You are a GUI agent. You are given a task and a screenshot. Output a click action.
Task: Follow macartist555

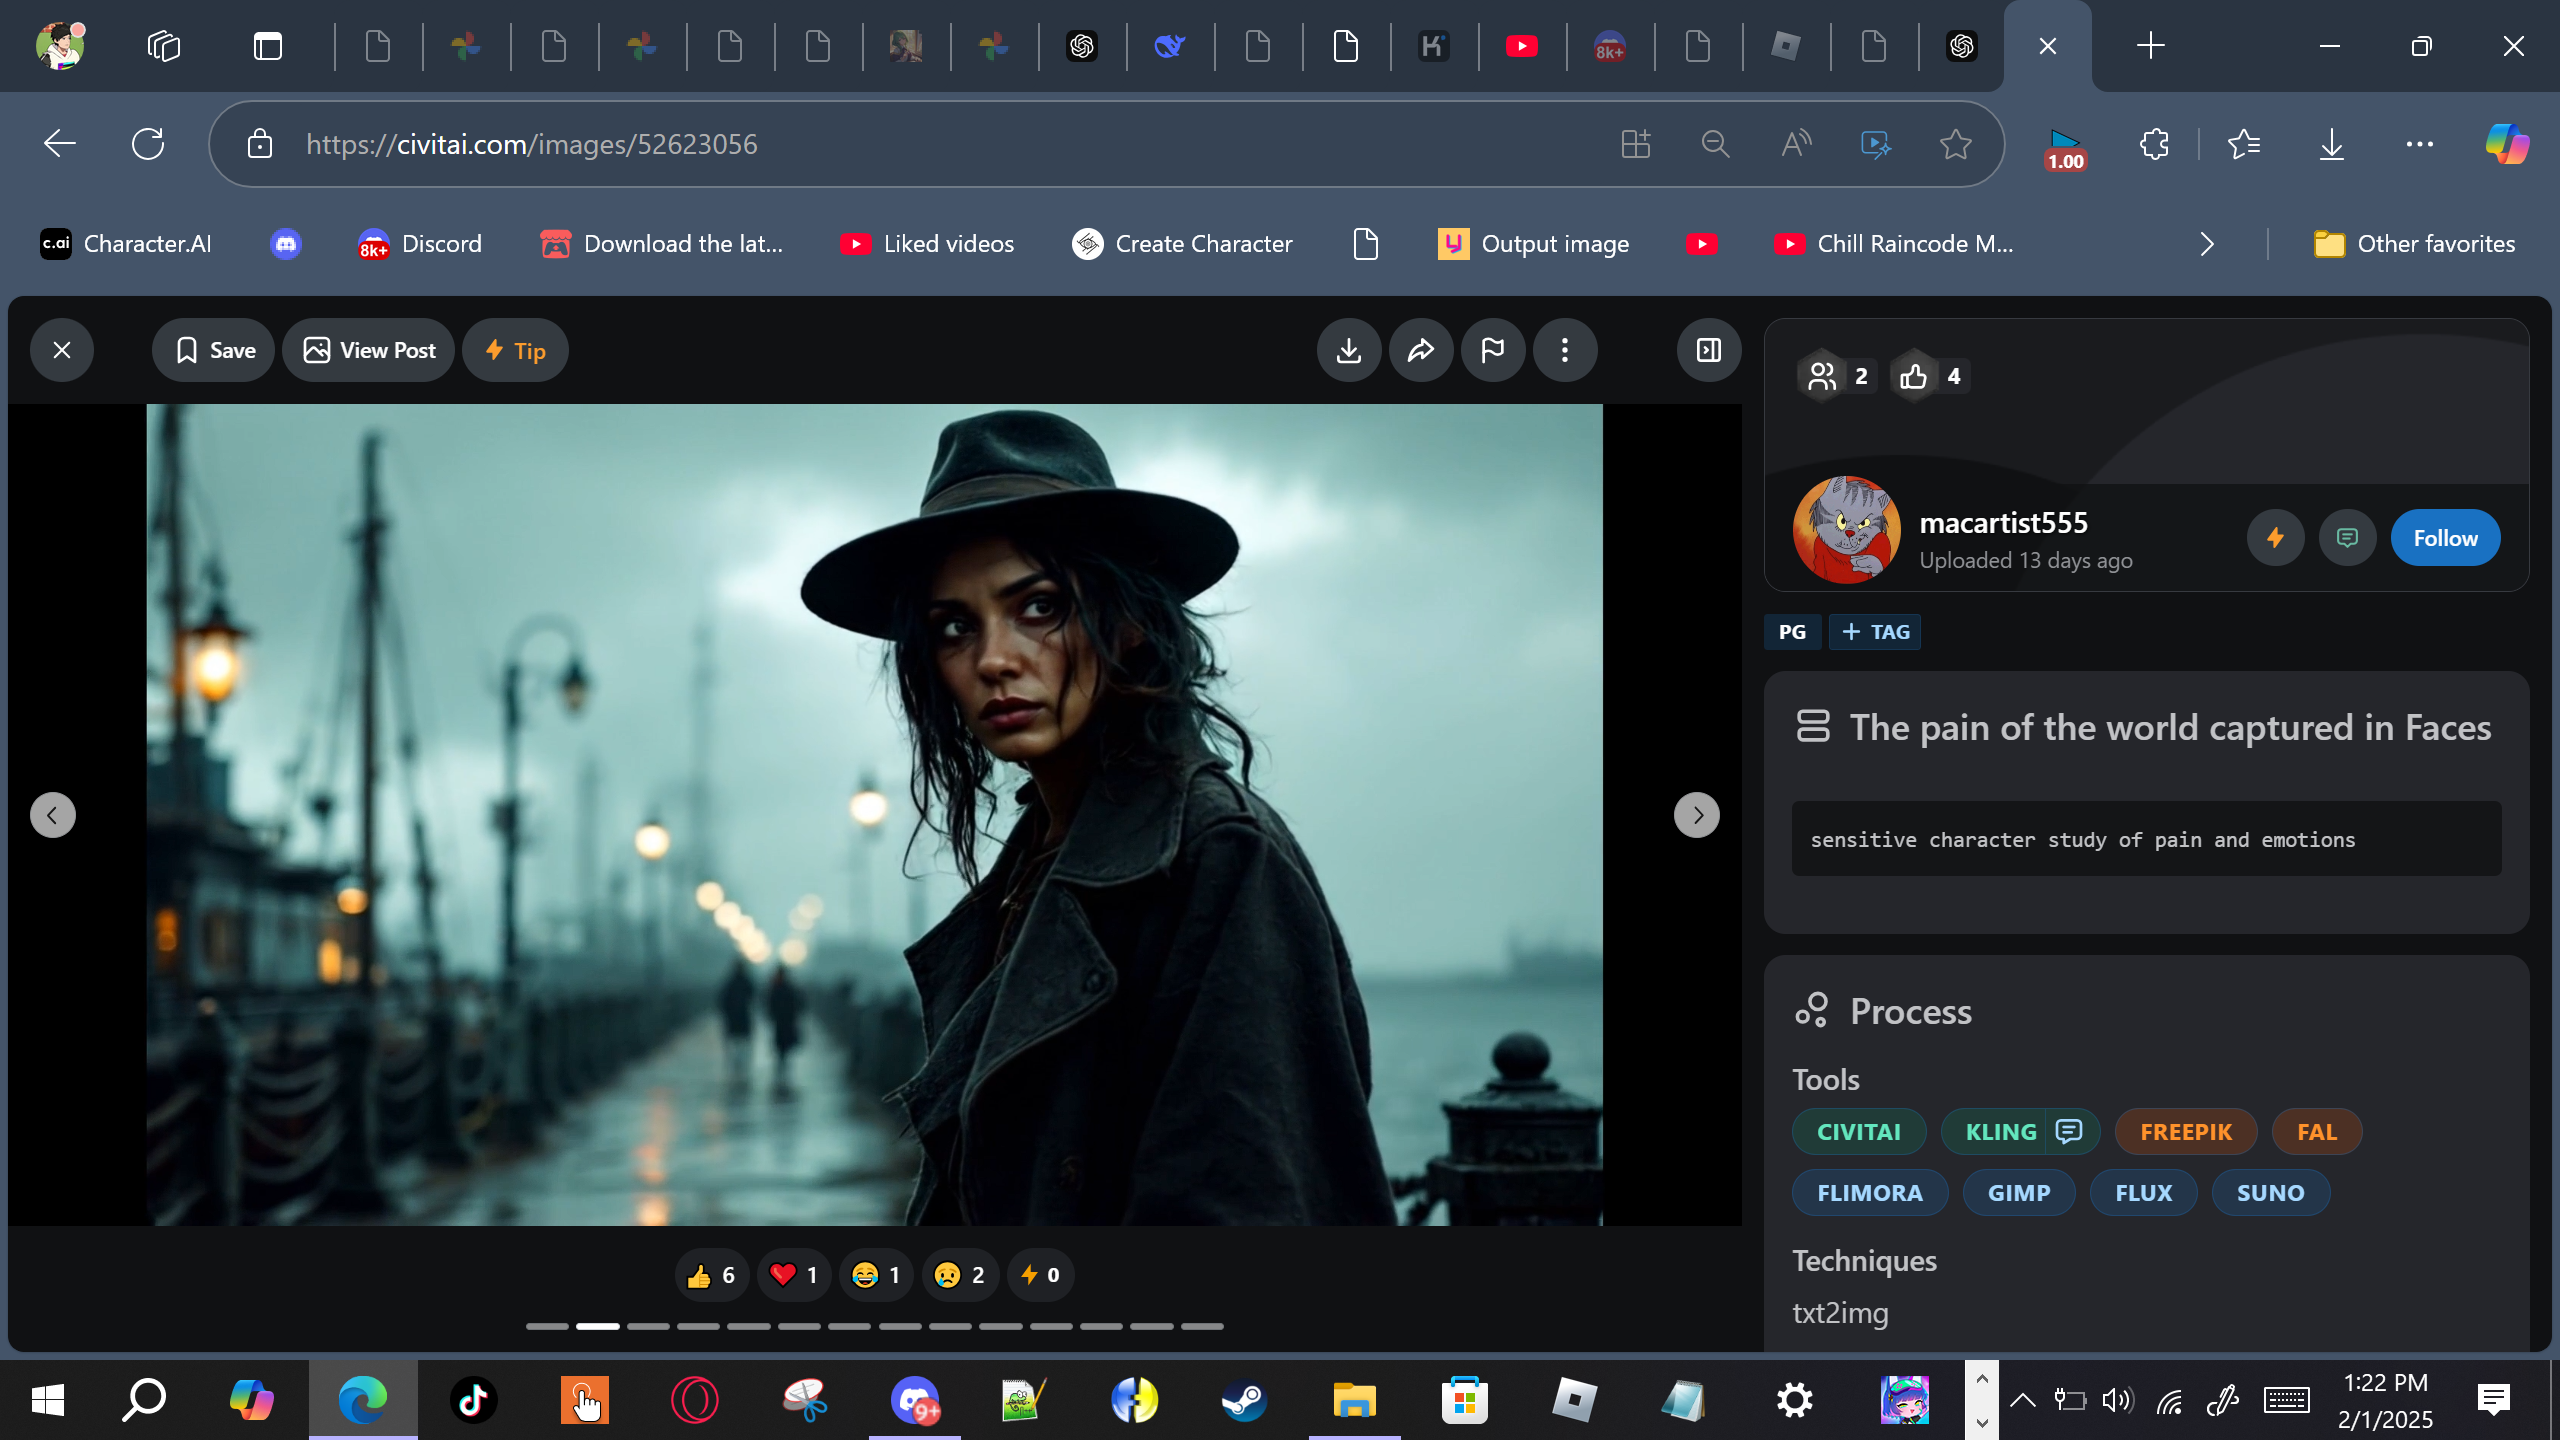pyautogui.click(x=2445, y=538)
